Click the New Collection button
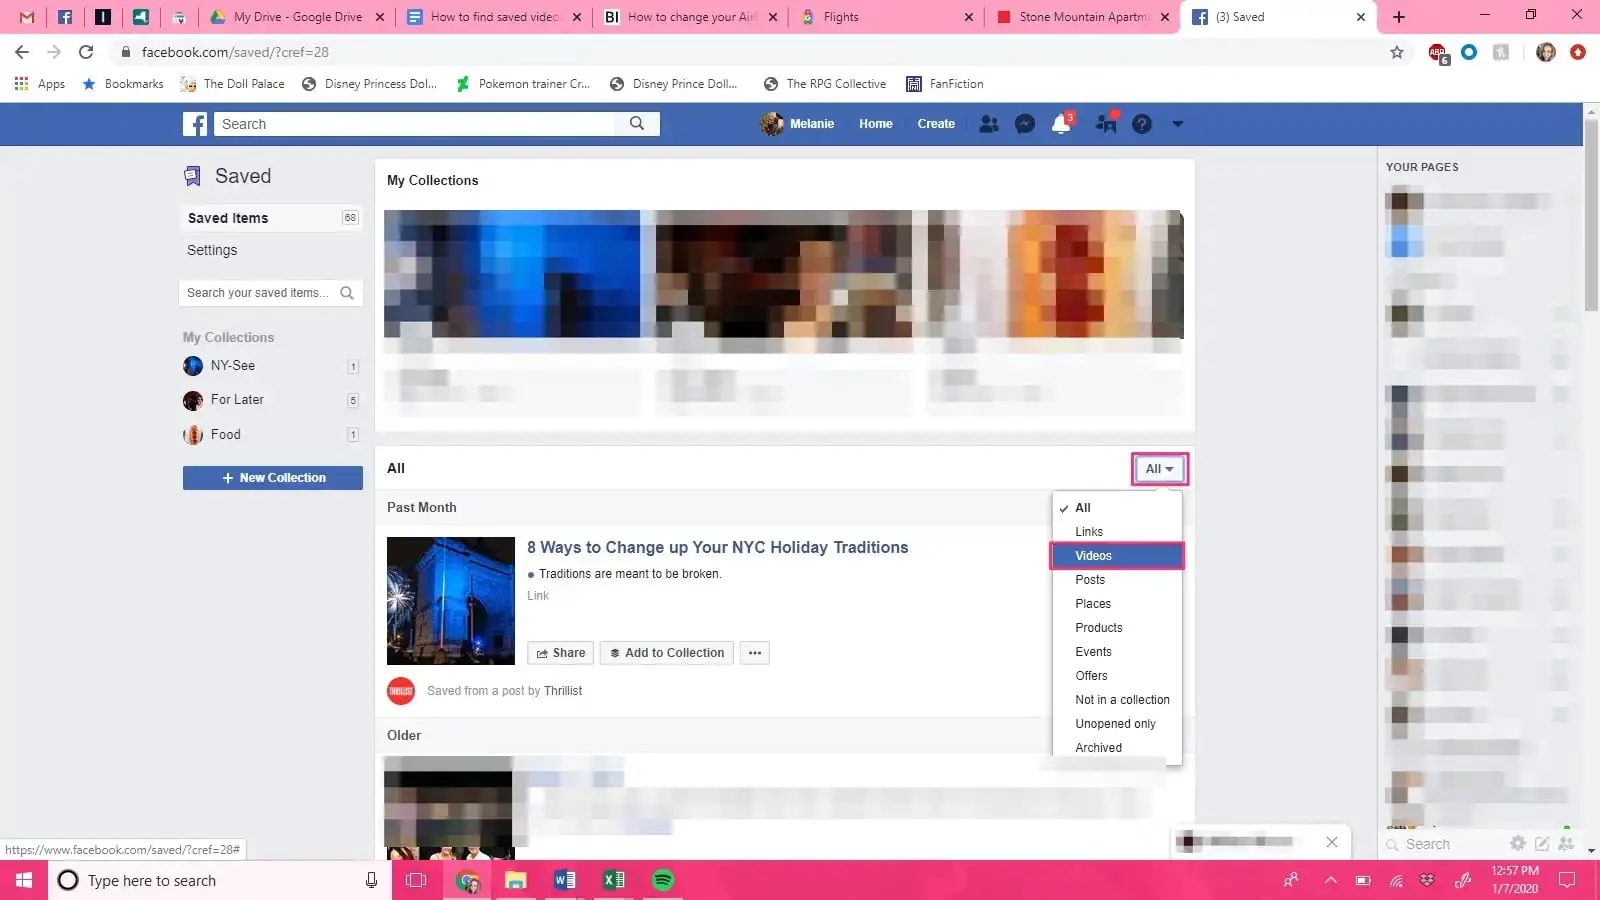Viewport: 1600px width, 900px height. pos(272,477)
